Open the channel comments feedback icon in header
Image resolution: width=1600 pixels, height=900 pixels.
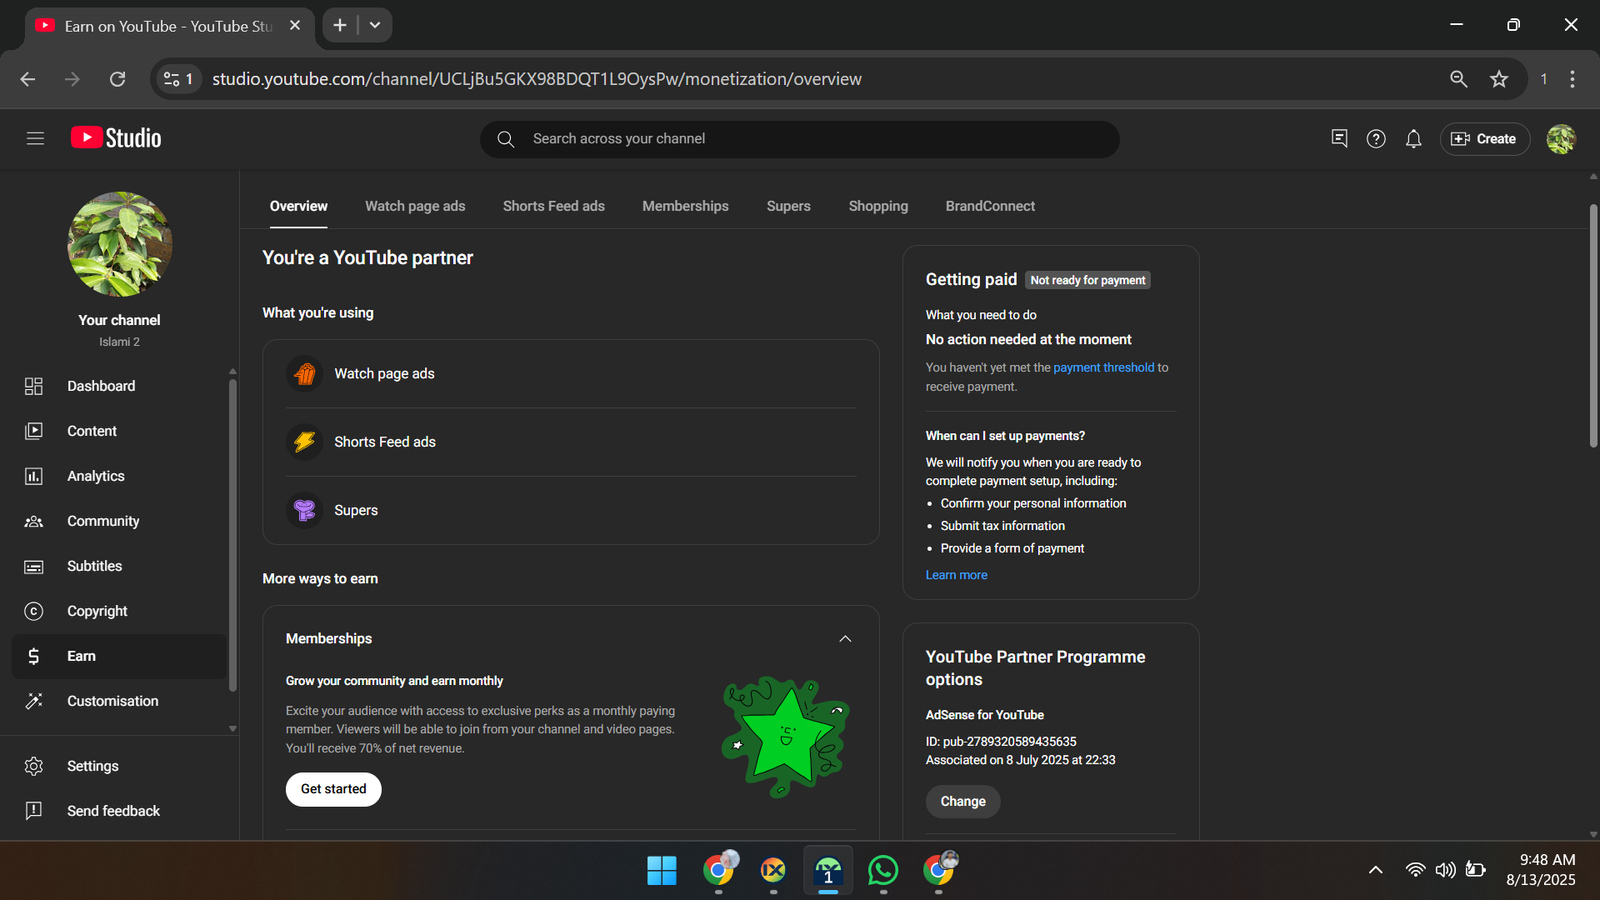(1339, 139)
